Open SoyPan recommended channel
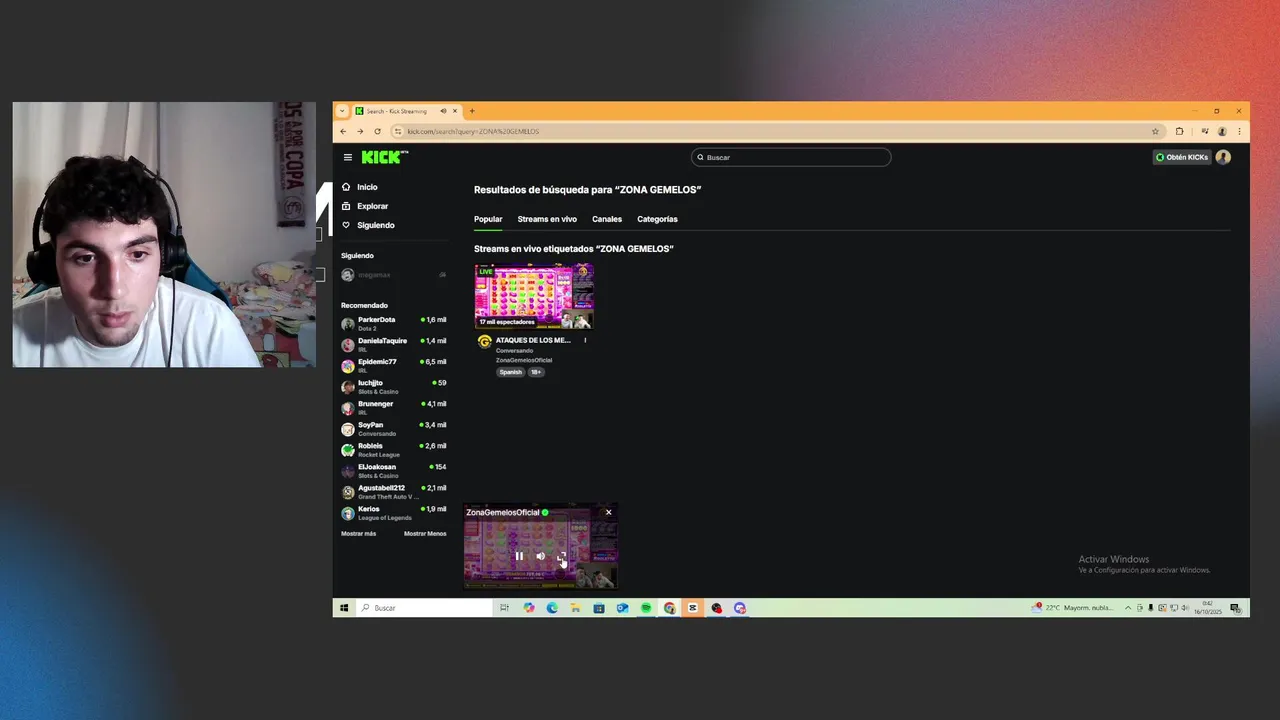The width and height of the screenshot is (1280, 720). tap(394, 429)
